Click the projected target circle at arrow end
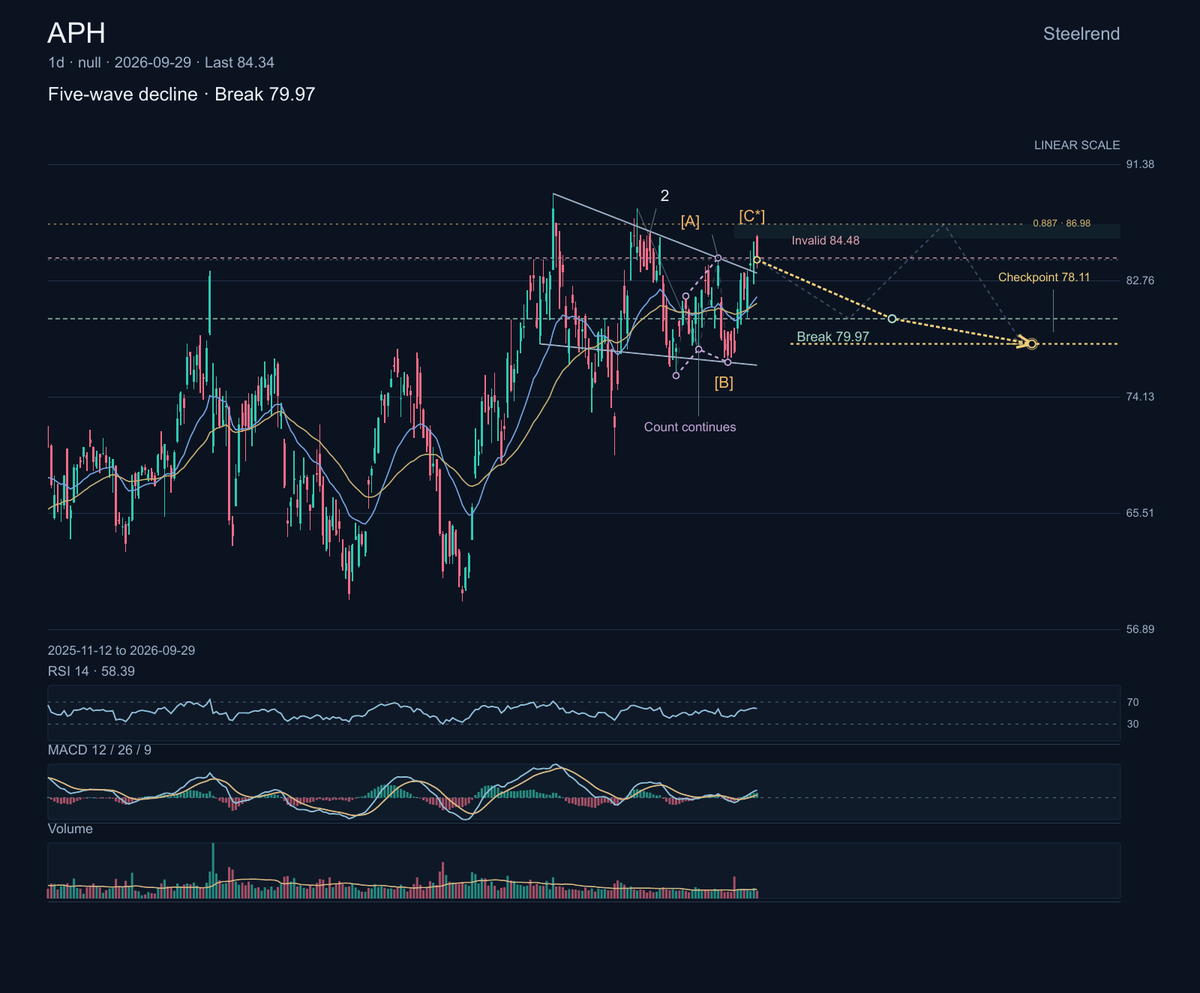The height and width of the screenshot is (993, 1200). click(x=1032, y=344)
